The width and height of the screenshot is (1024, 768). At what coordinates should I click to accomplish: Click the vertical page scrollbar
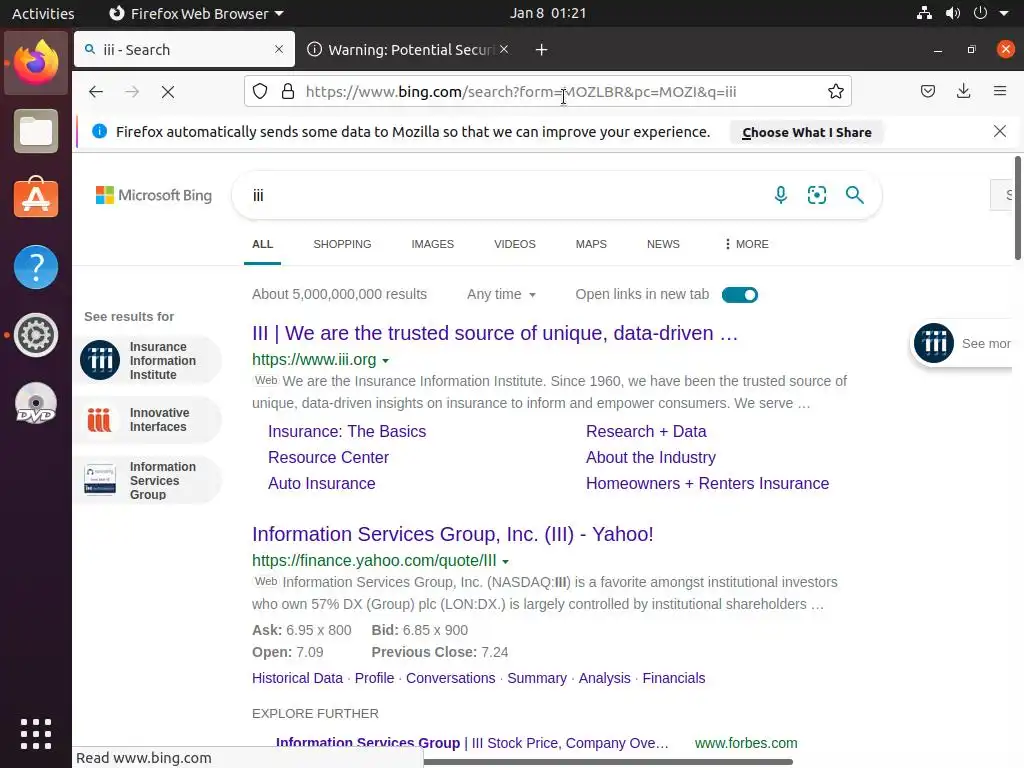point(1018,209)
